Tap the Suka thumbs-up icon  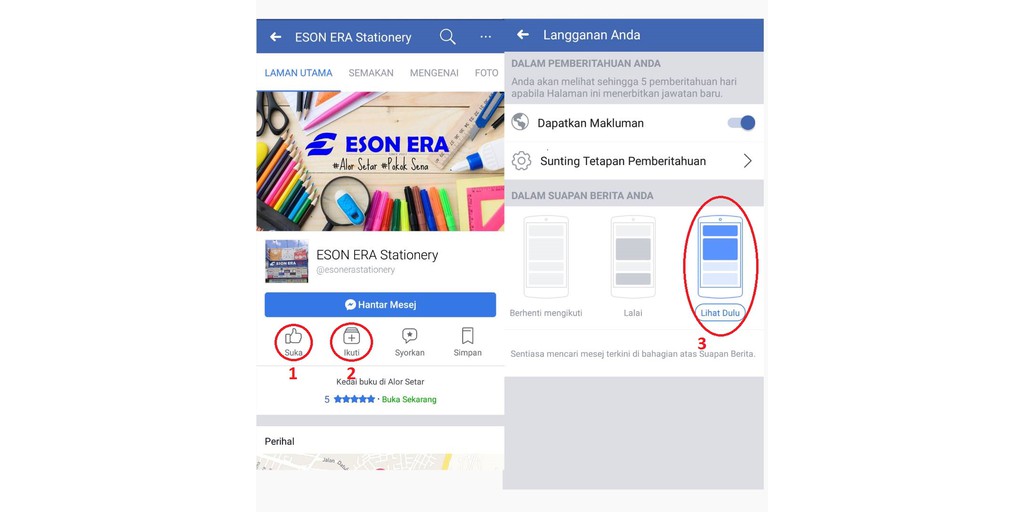coord(293,336)
